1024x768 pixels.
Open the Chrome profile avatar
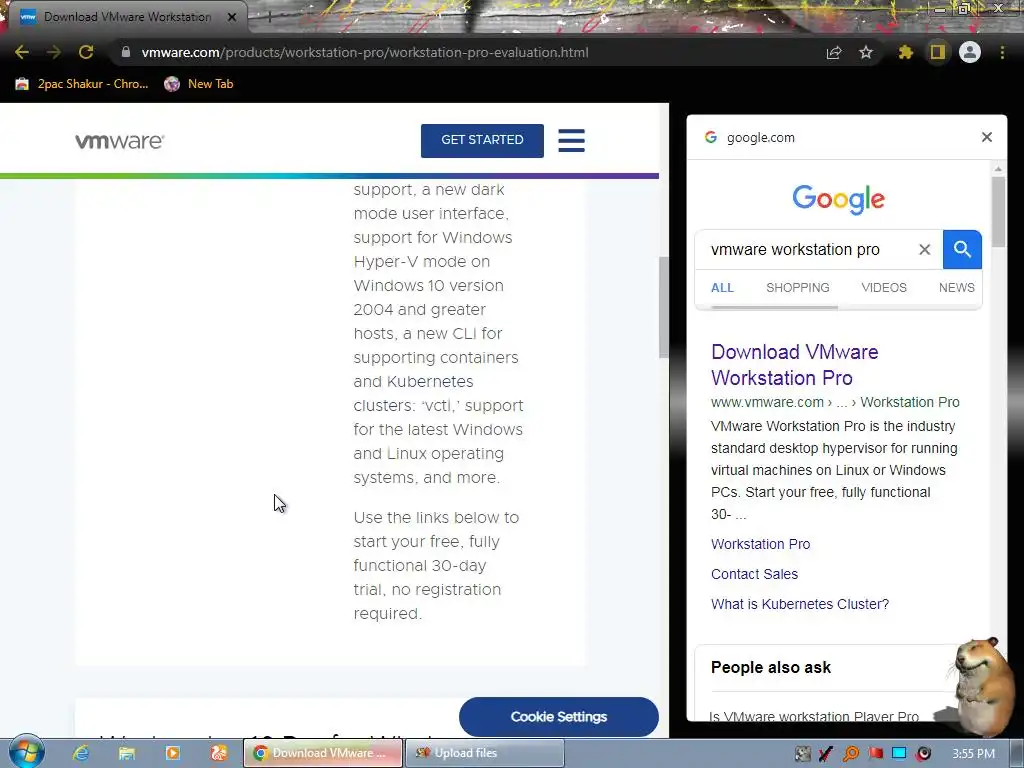pyautogui.click(x=970, y=52)
